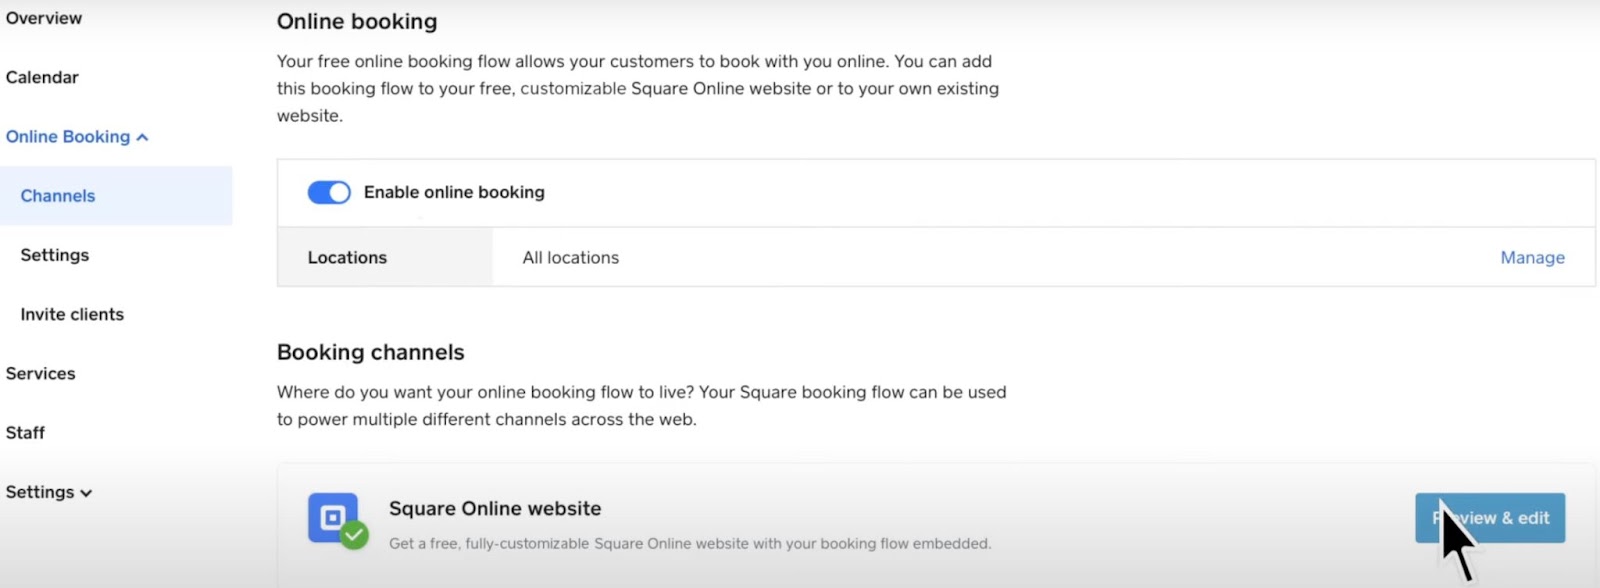
Task: Click the 'Locations' row label
Action: click(347, 257)
